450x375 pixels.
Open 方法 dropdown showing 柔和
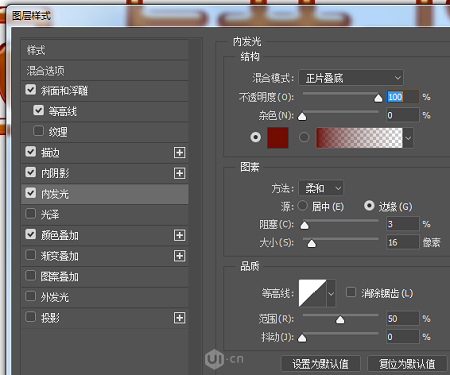(x=321, y=188)
